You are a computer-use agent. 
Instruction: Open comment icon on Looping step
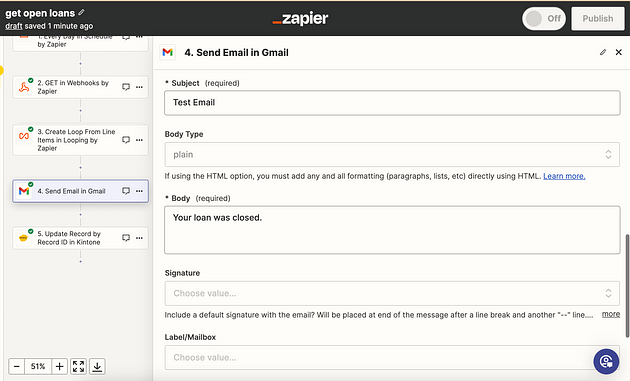coord(126,140)
